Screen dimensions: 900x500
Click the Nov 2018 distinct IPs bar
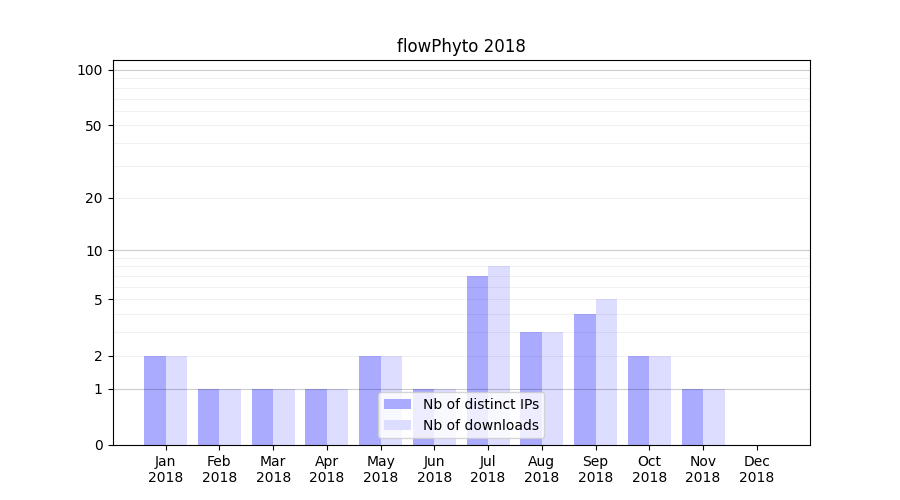click(692, 417)
